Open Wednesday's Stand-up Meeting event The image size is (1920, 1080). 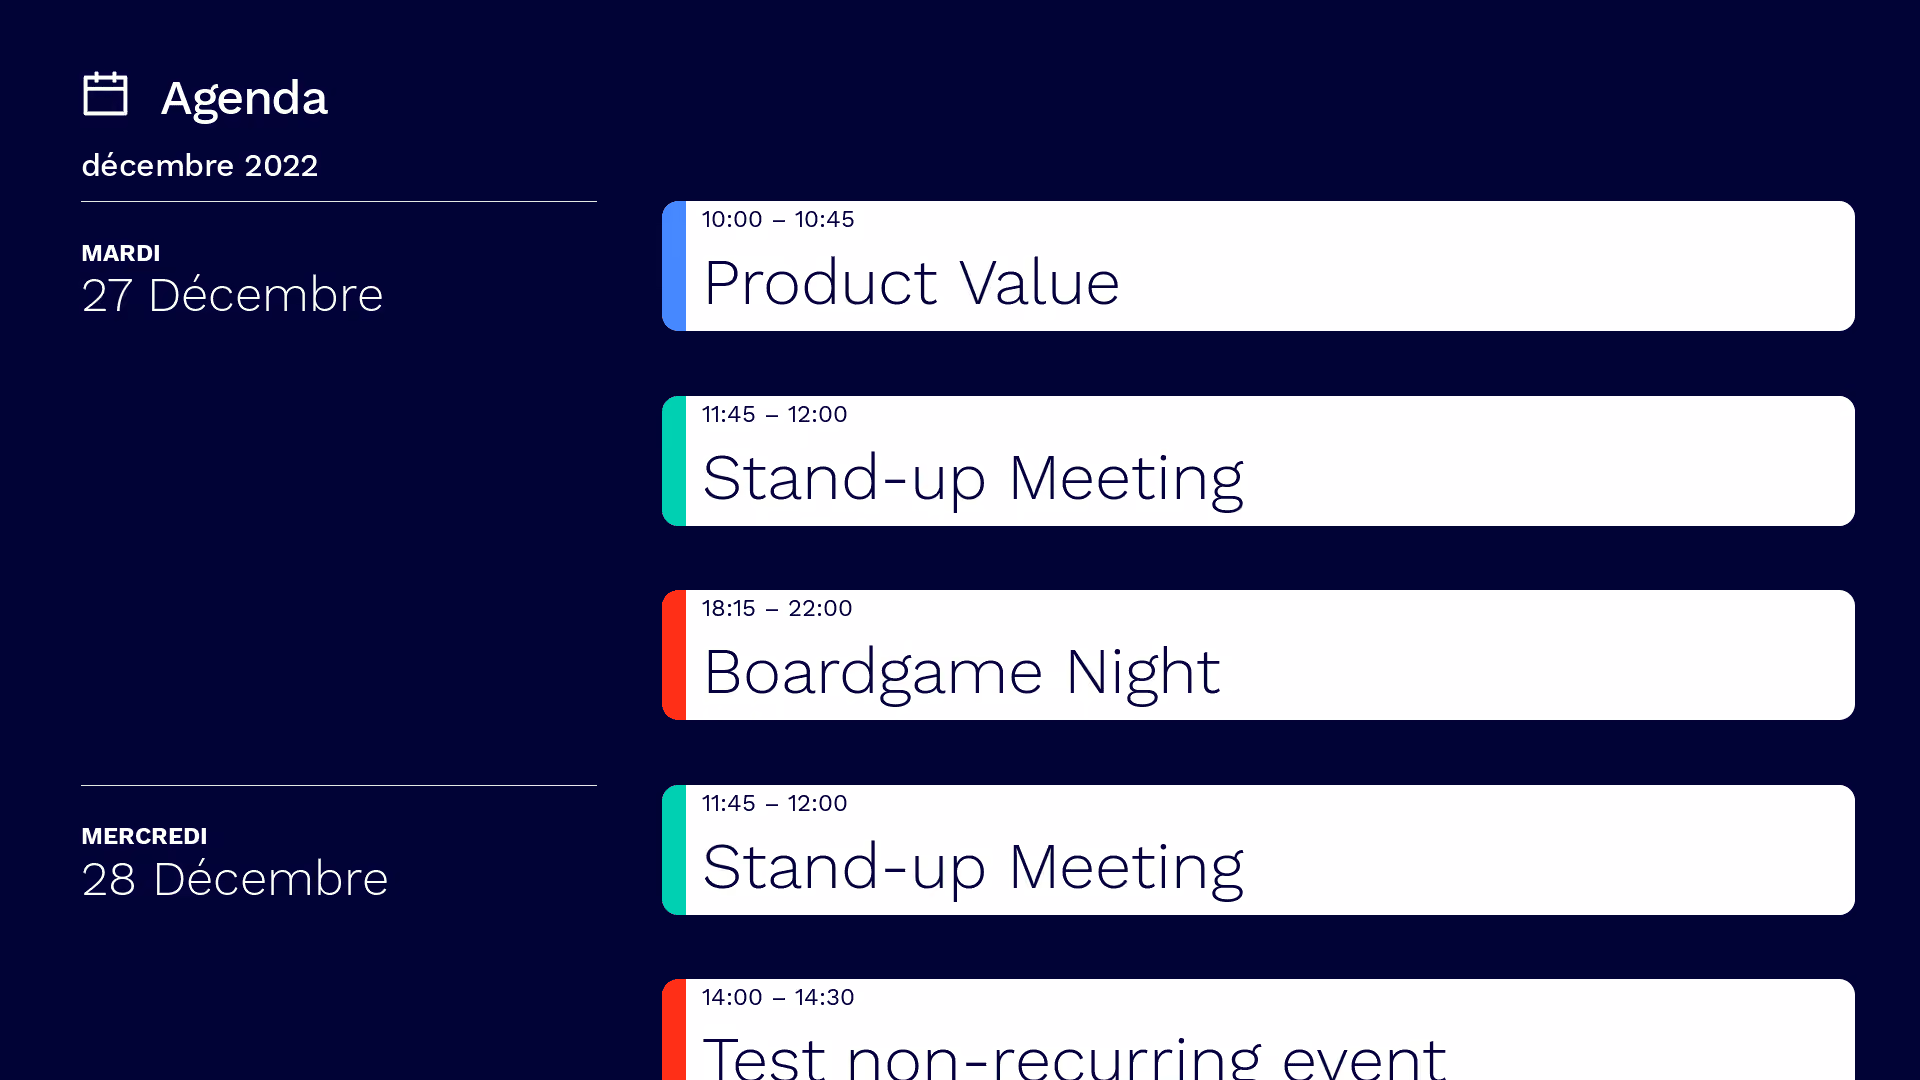tap(1258, 850)
